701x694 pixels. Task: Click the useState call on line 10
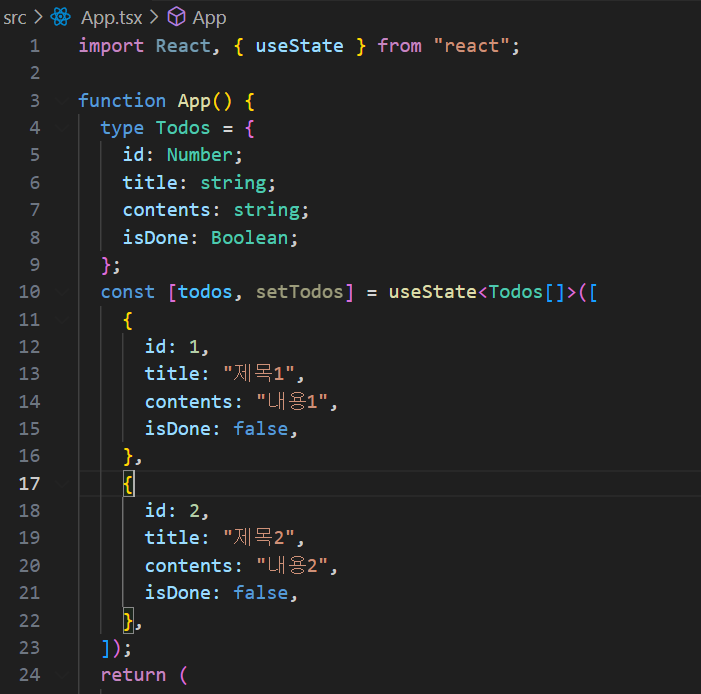433,292
